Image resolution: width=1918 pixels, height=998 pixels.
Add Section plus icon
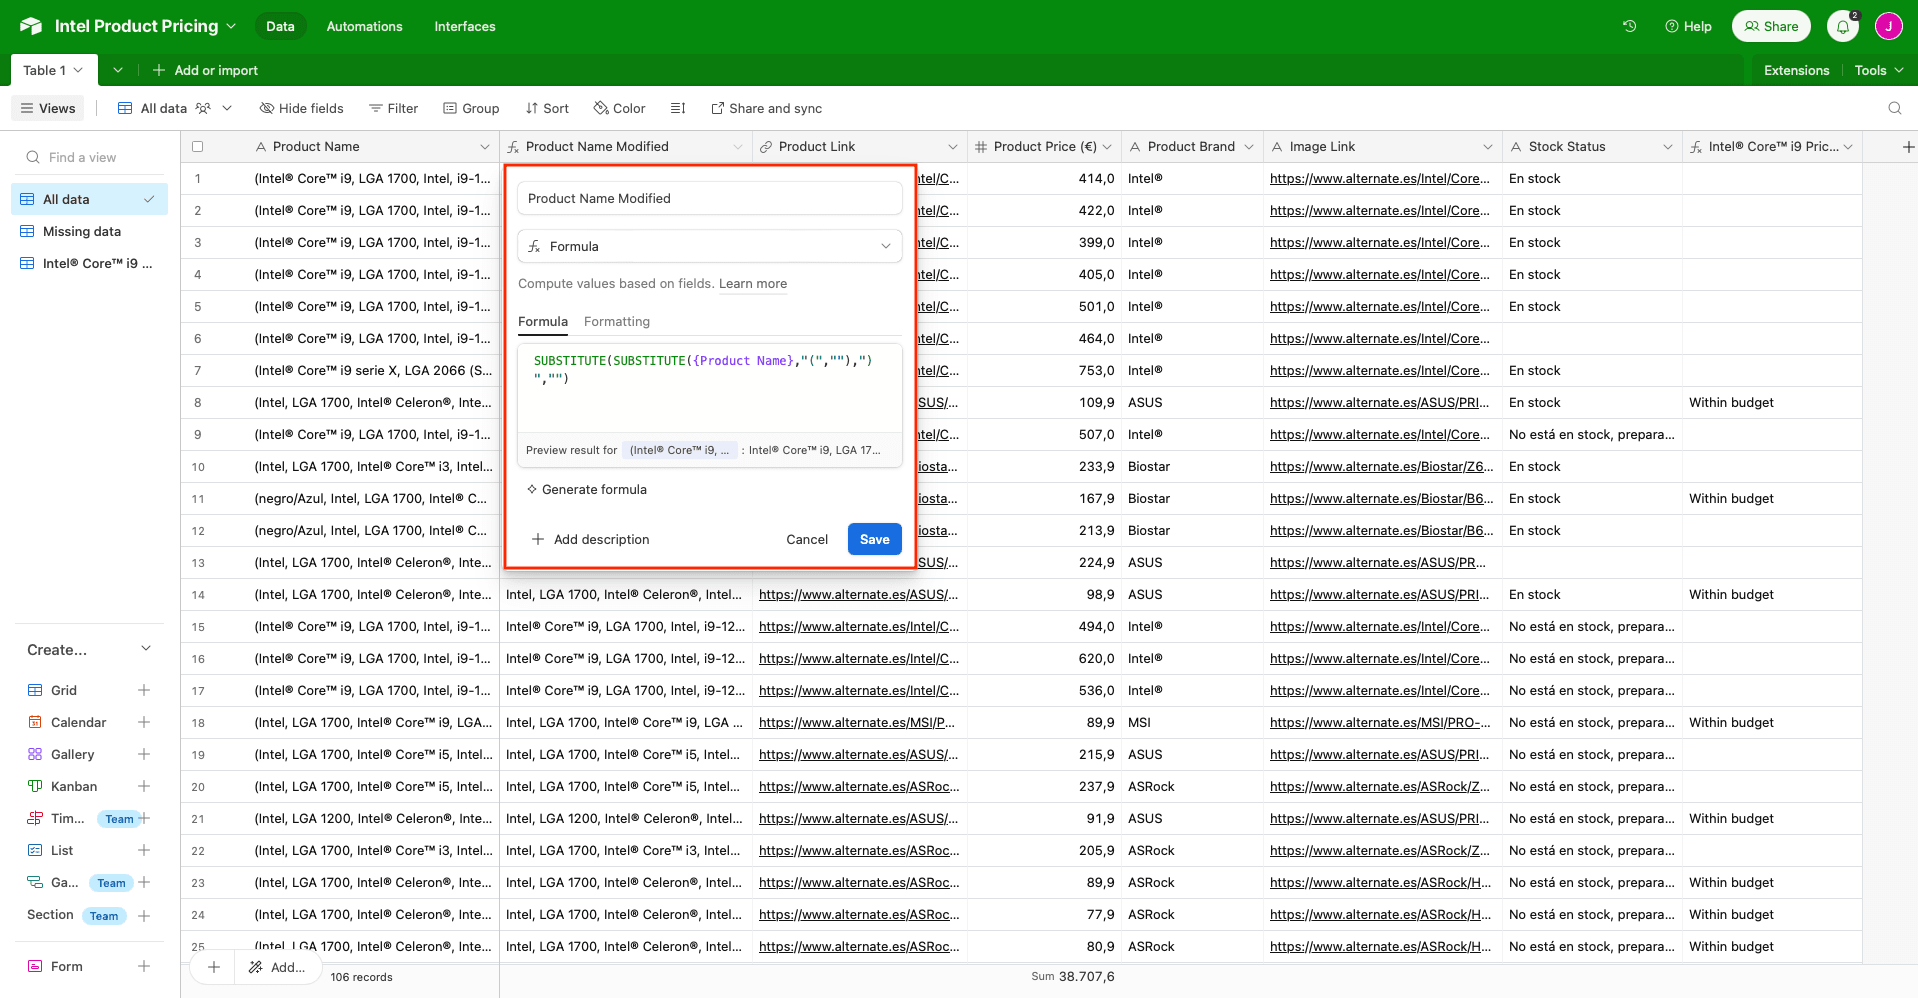[144, 915]
